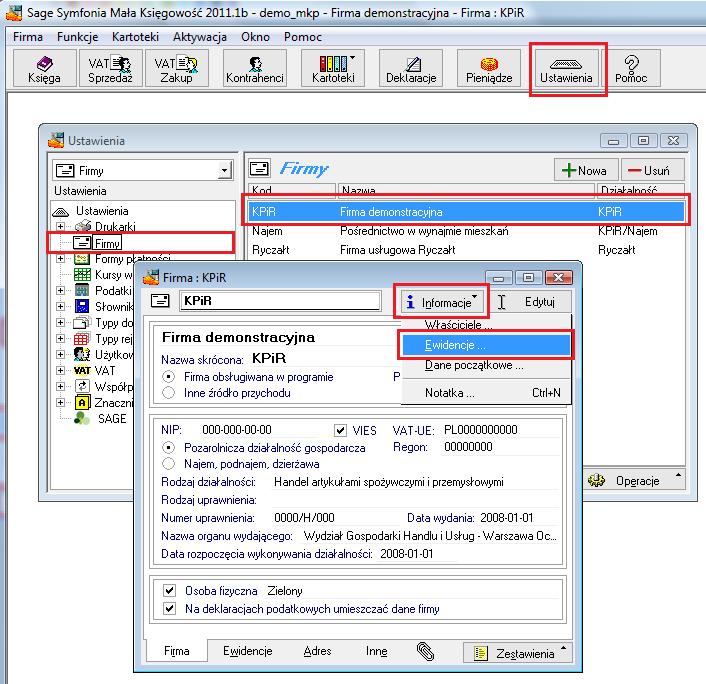The image size is (706, 684).
Task: Click paperclip attachment icon in Firma window
Action: 425,651
